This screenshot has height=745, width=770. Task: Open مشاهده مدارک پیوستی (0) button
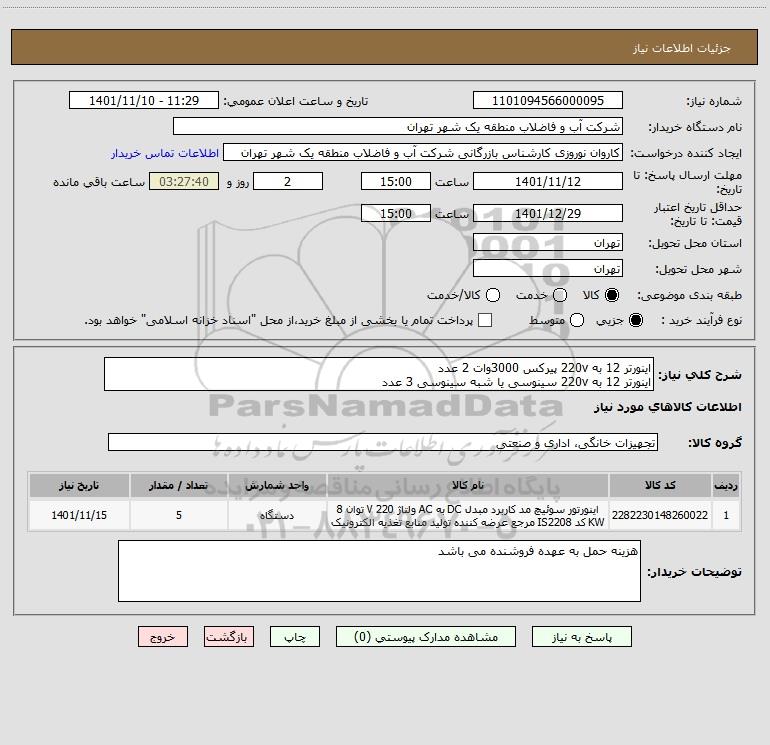(x=426, y=637)
